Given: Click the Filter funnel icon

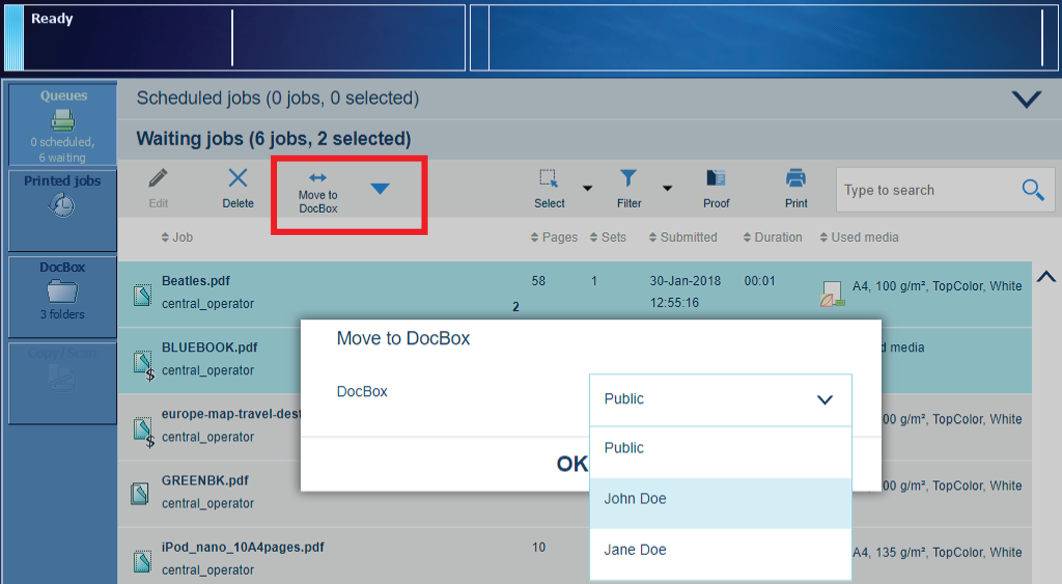Looking at the screenshot, I should click(x=628, y=179).
